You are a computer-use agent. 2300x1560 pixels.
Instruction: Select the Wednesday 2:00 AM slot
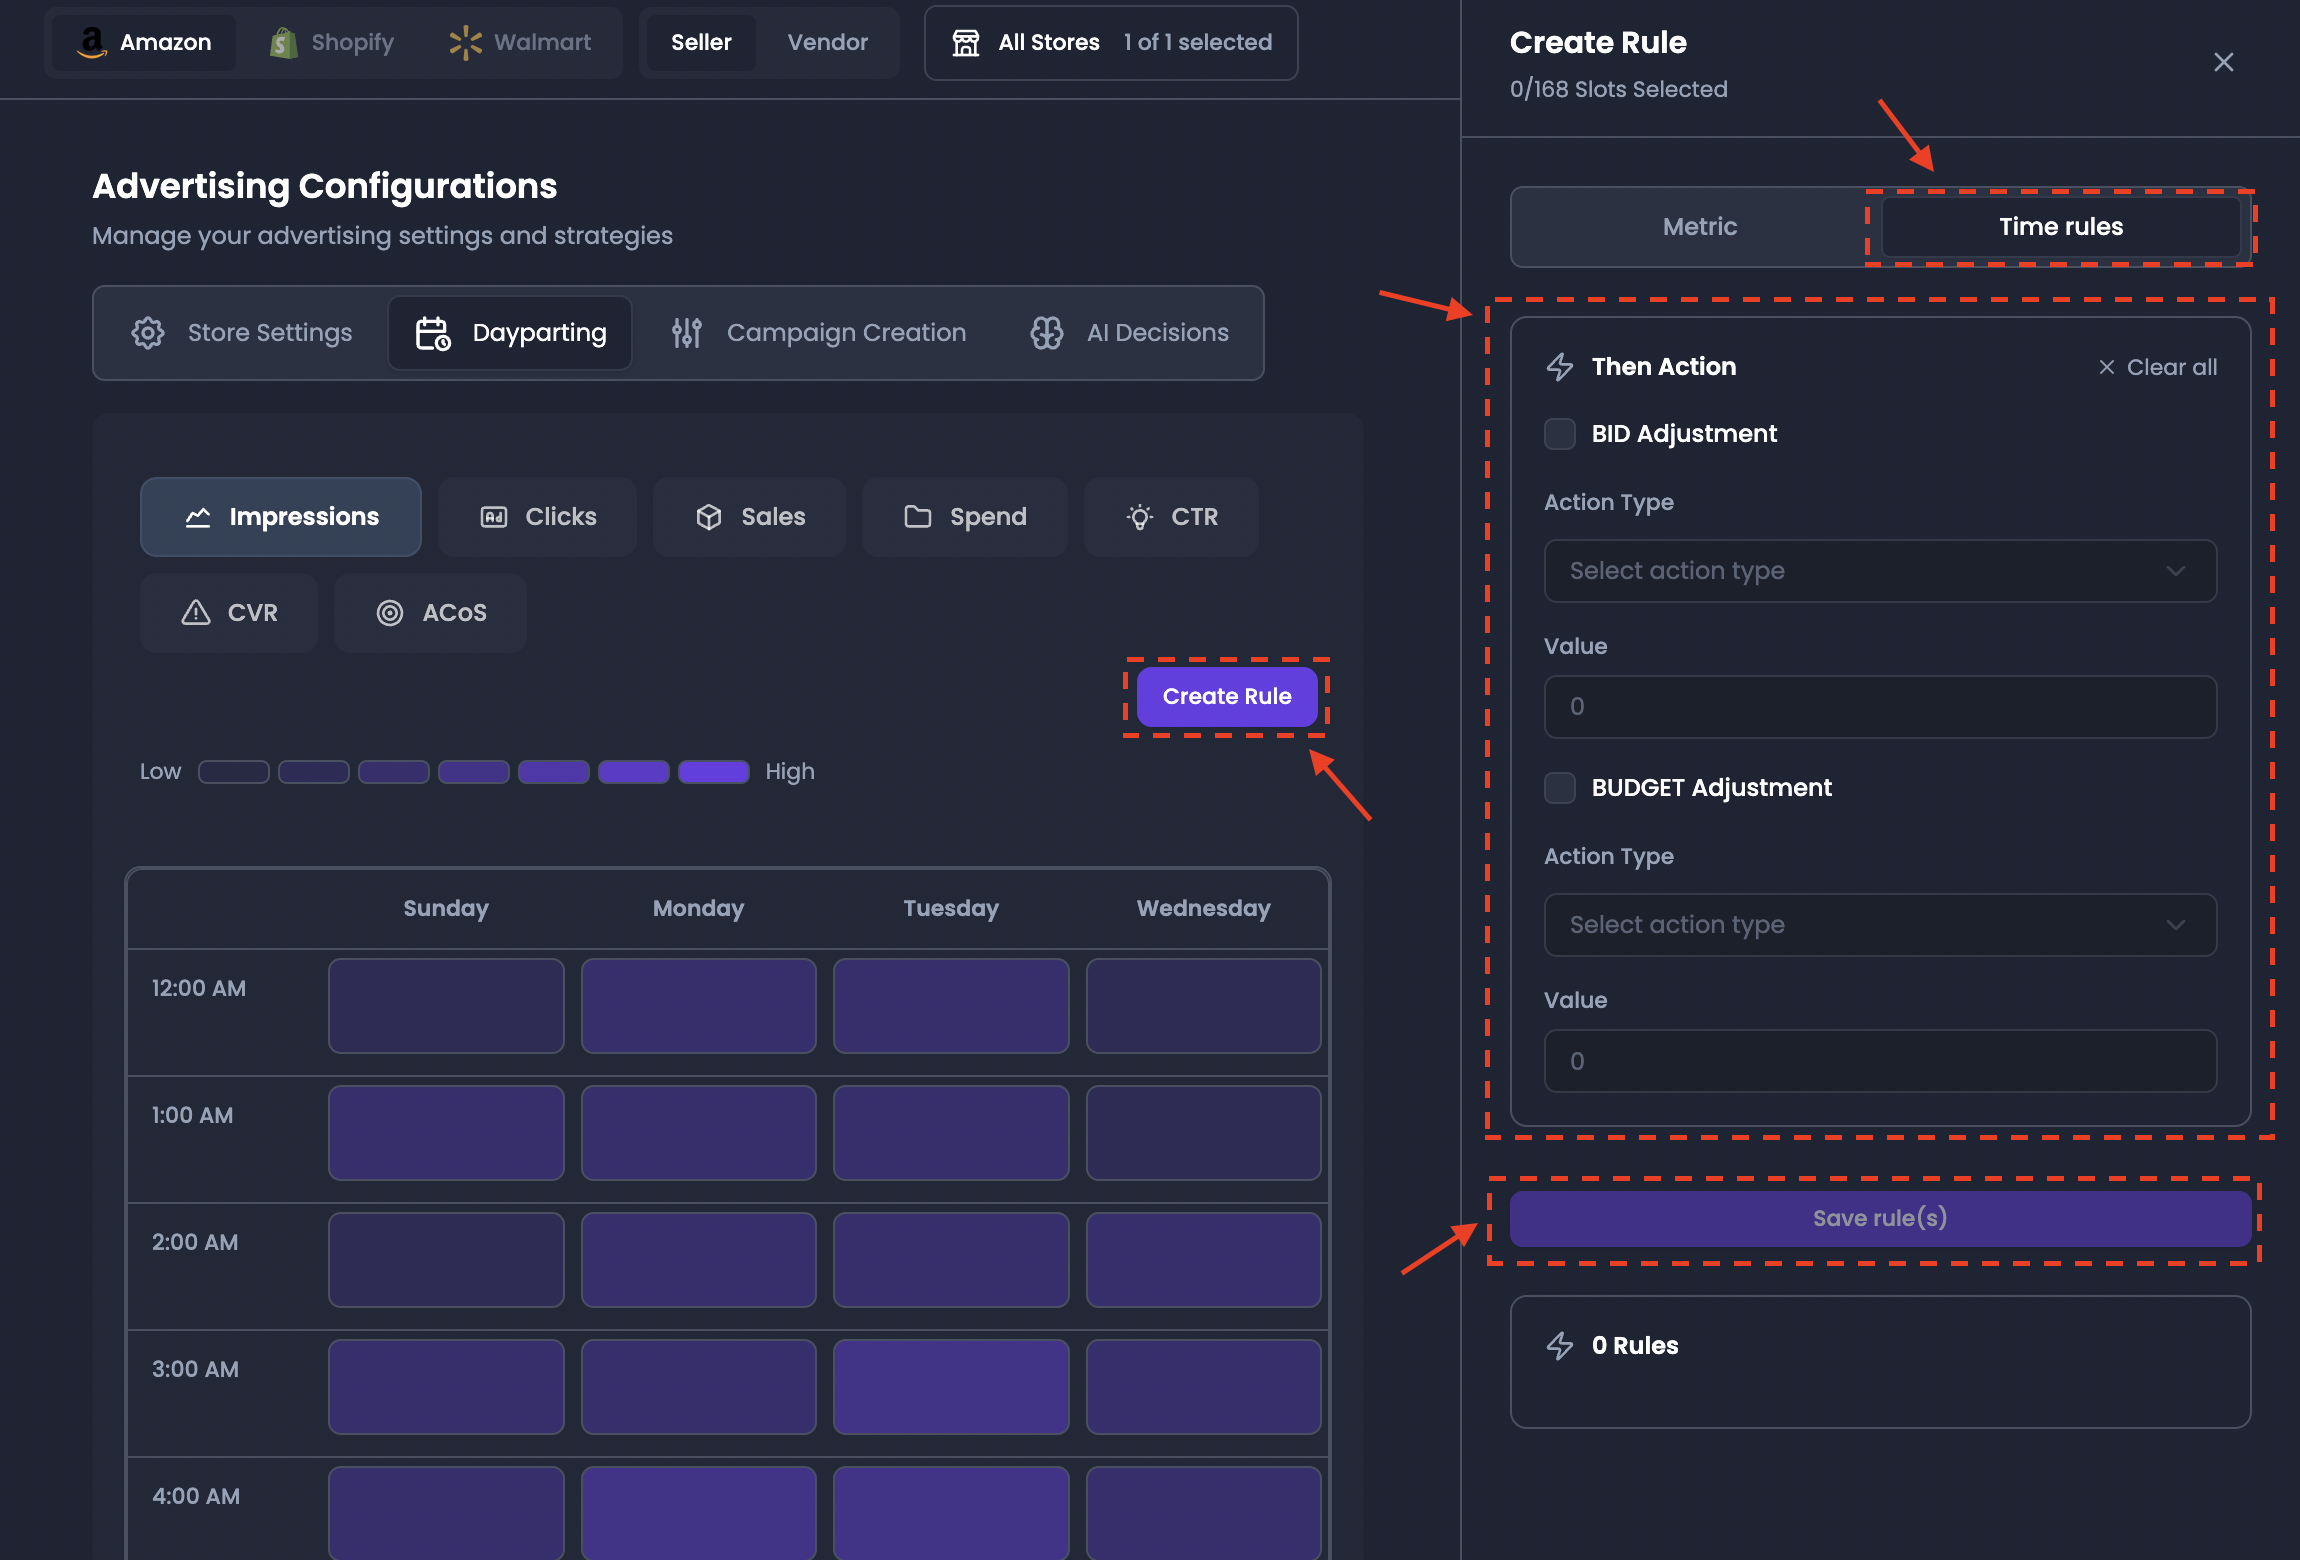coord(1204,1260)
